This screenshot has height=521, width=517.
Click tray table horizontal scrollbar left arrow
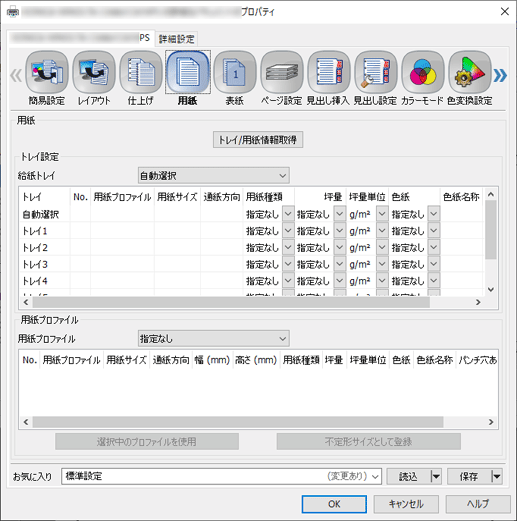click(x=26, y=302)
